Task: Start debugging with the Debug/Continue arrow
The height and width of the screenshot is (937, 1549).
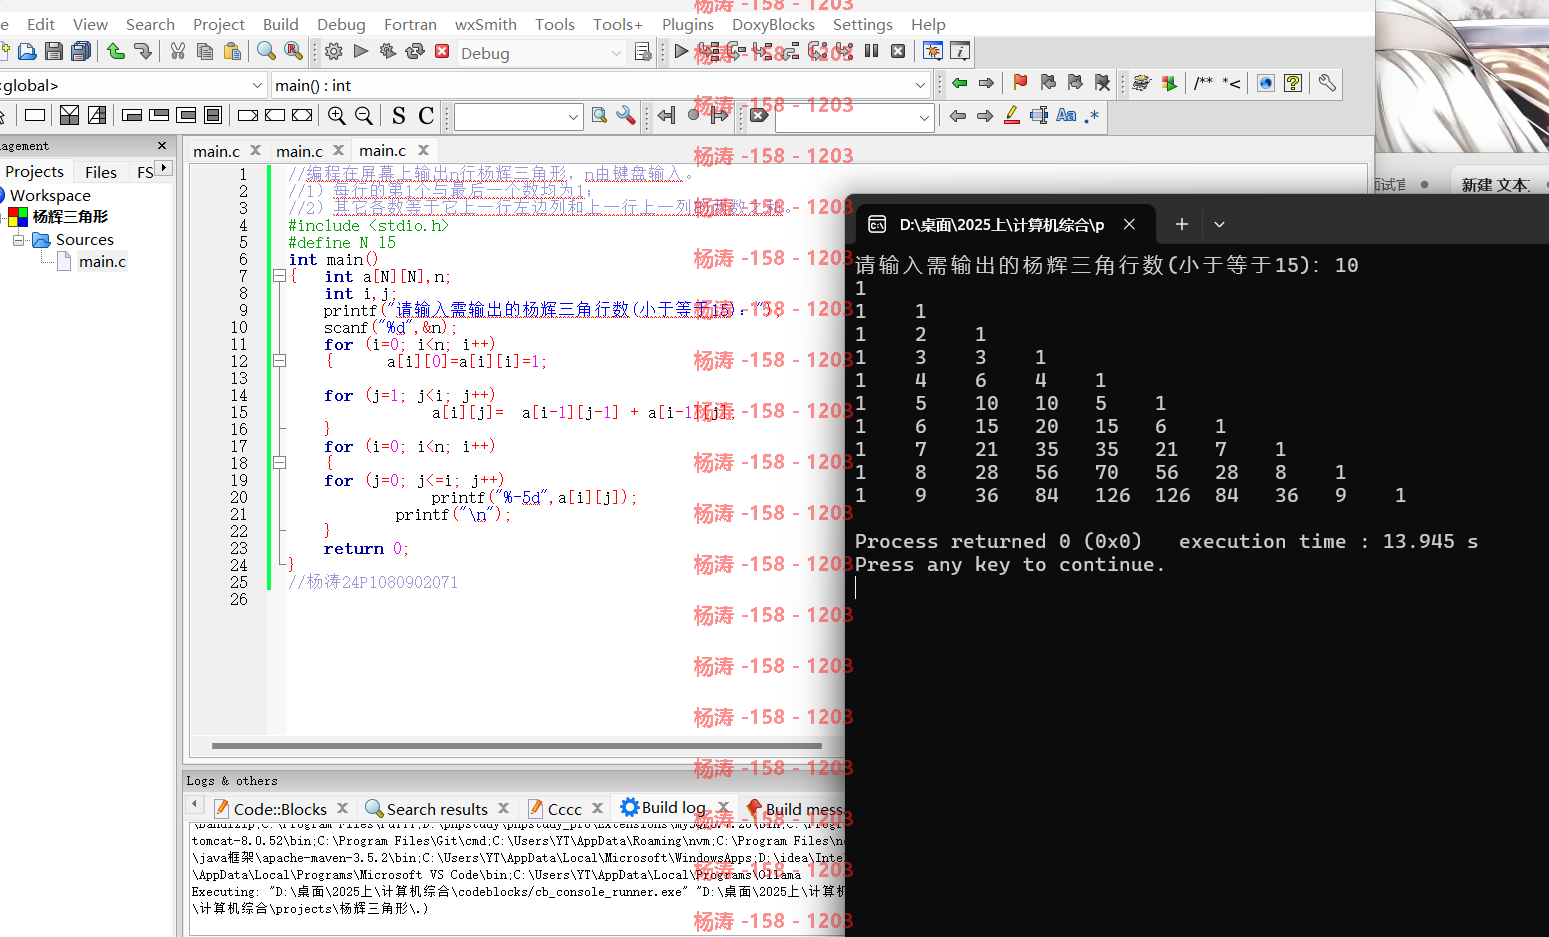Action: (681, 51)
